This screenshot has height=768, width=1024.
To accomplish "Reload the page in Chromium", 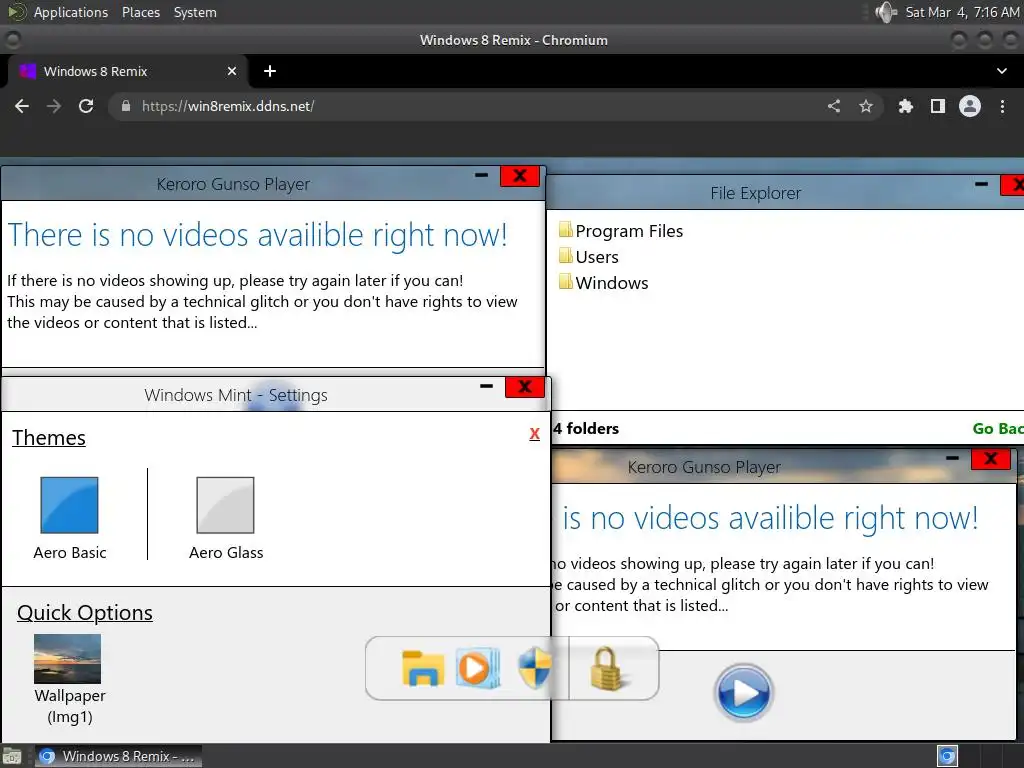I will [x=86, y=106].
